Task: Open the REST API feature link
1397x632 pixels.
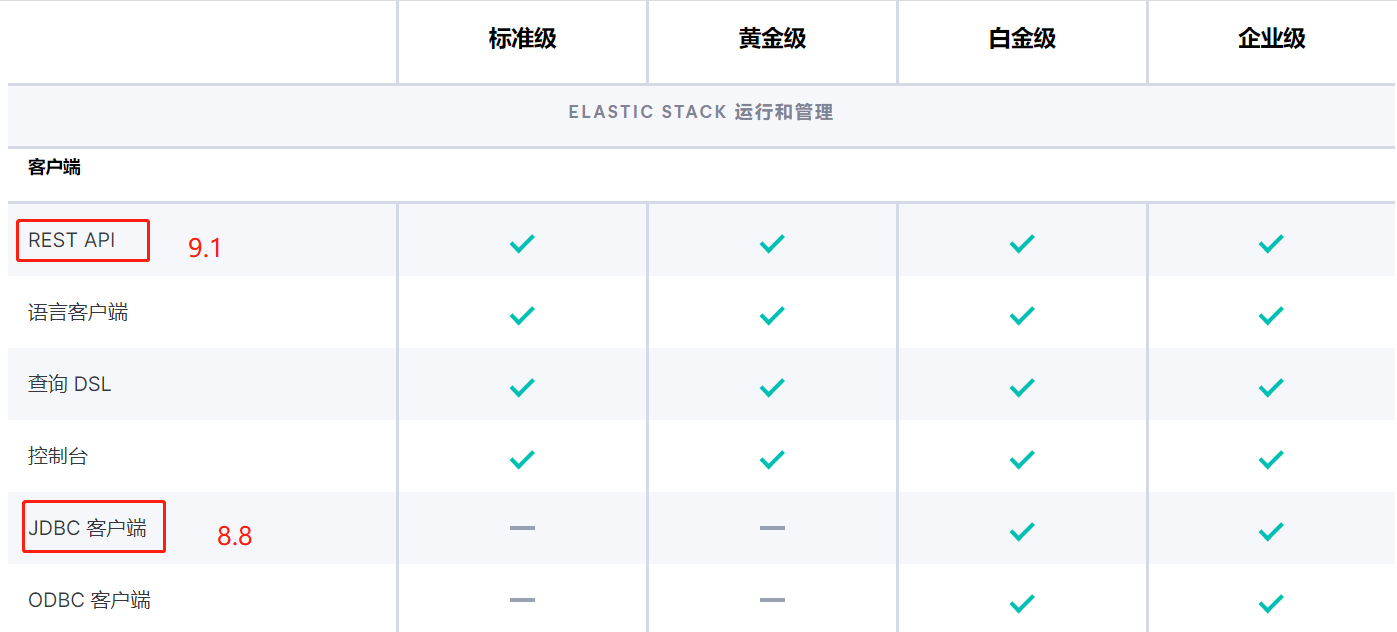Action: tap(72, 241)
